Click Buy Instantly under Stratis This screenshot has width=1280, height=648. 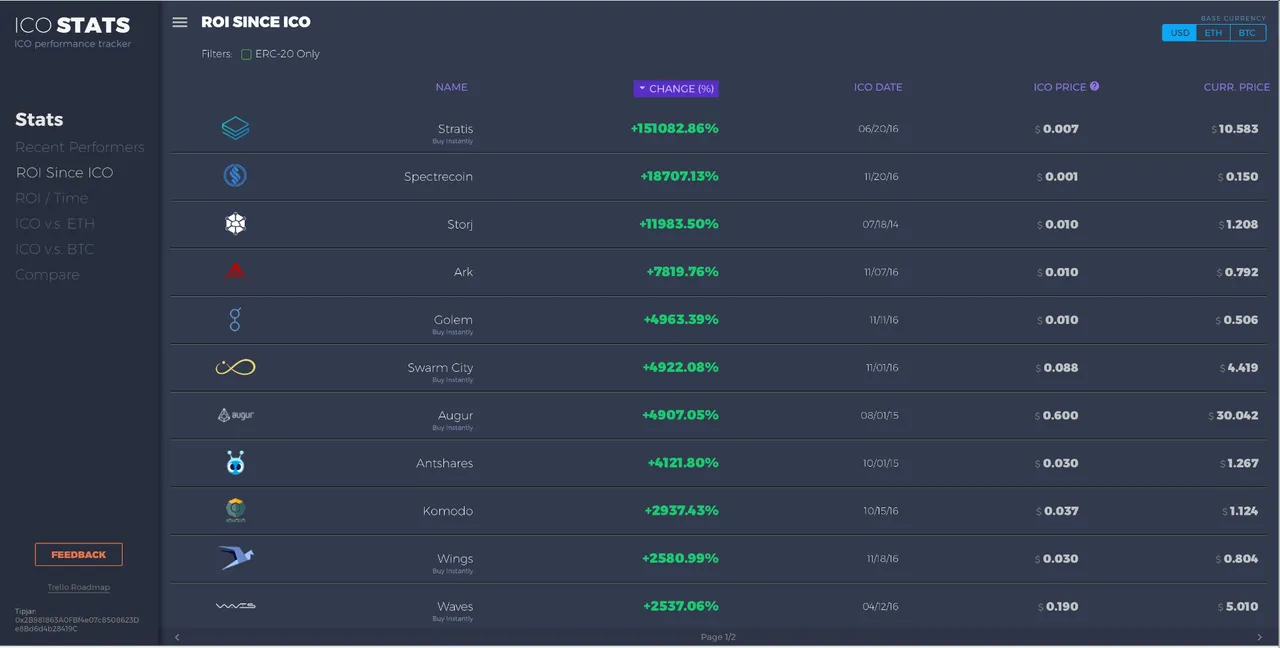452,141
